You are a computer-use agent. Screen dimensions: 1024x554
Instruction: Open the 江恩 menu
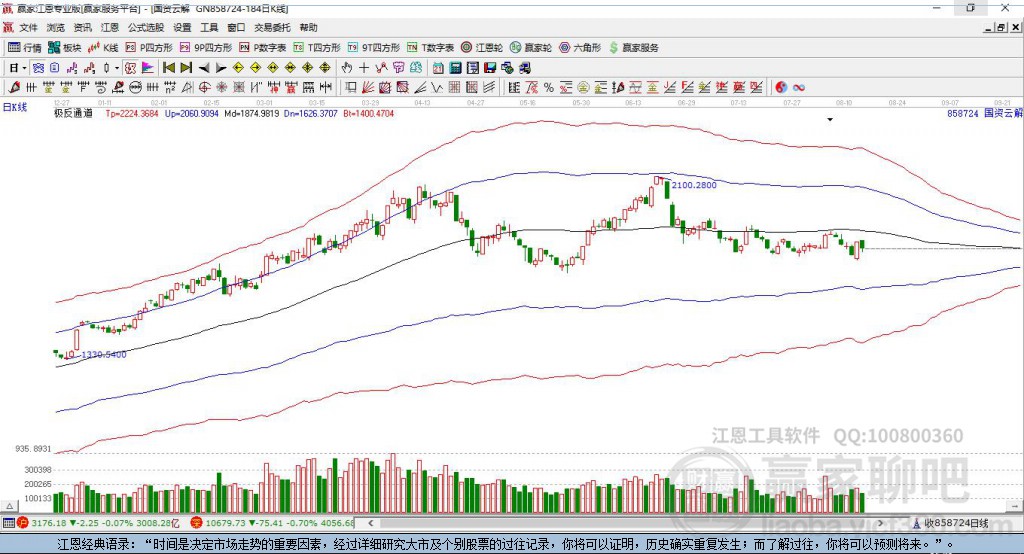[x=110, y=27]
